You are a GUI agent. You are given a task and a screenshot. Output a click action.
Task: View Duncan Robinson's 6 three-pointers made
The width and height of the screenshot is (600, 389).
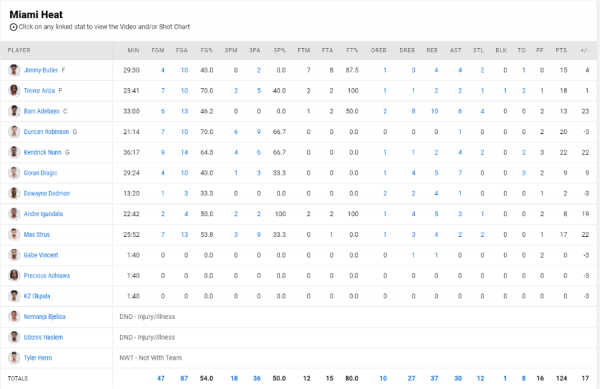click(x=236, y=132)
